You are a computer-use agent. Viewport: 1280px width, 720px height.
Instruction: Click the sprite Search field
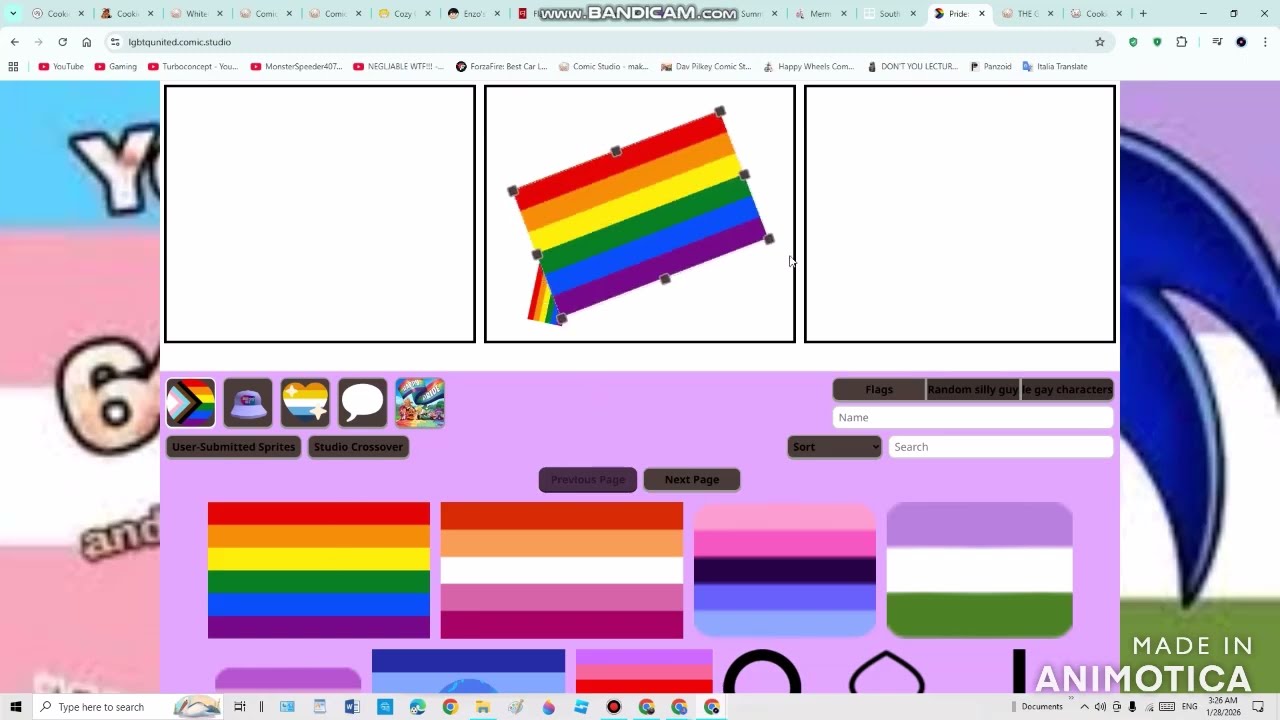click(x=1001, y=447)
